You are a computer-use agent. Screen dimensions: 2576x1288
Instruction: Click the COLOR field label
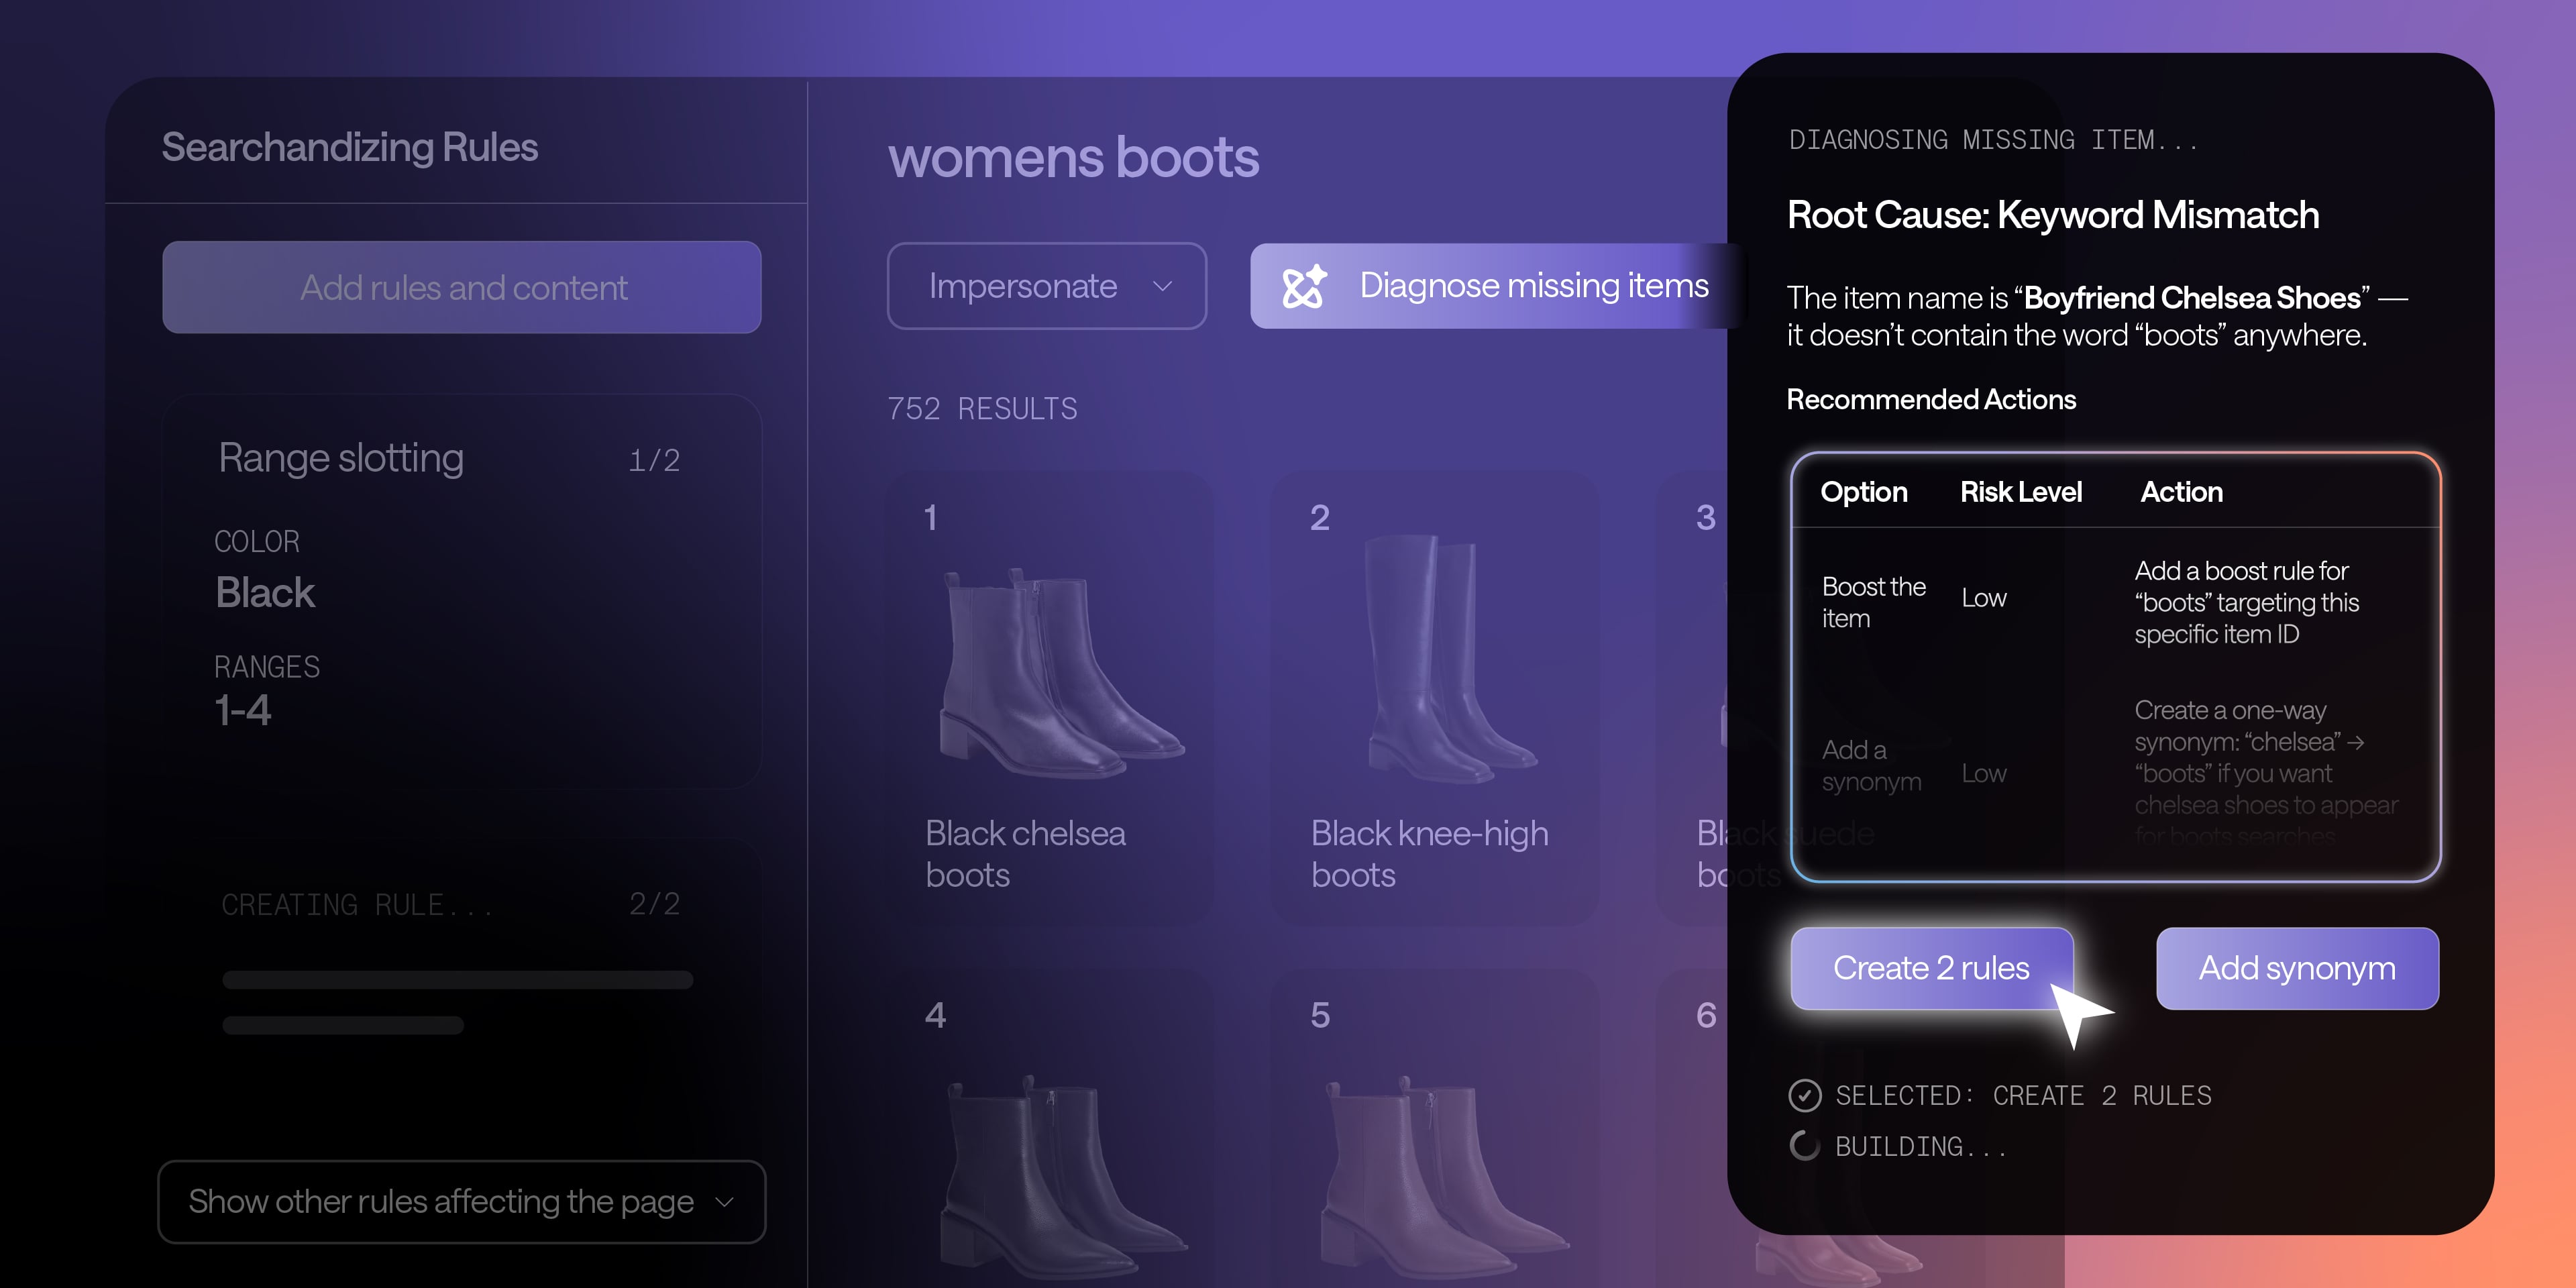tap(257, 542)
